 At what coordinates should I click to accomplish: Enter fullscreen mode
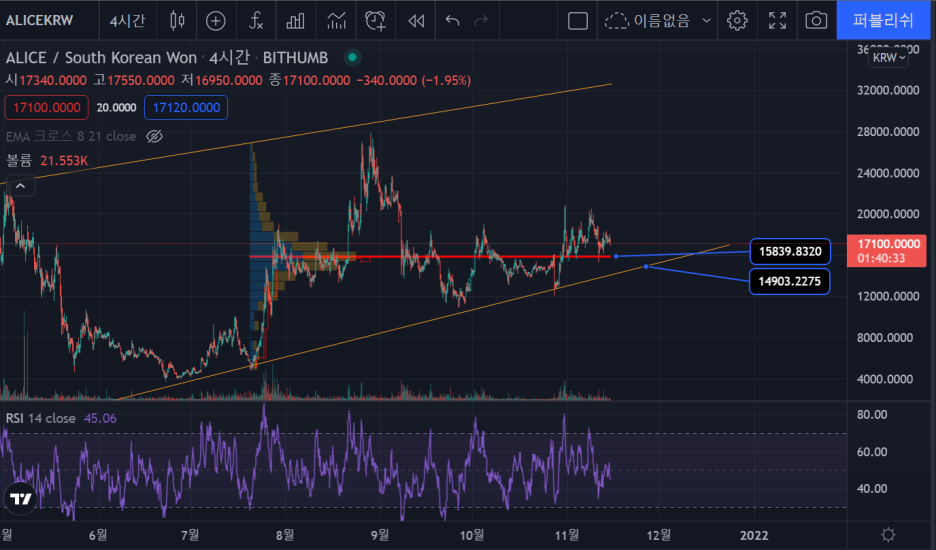pos(777,20)
